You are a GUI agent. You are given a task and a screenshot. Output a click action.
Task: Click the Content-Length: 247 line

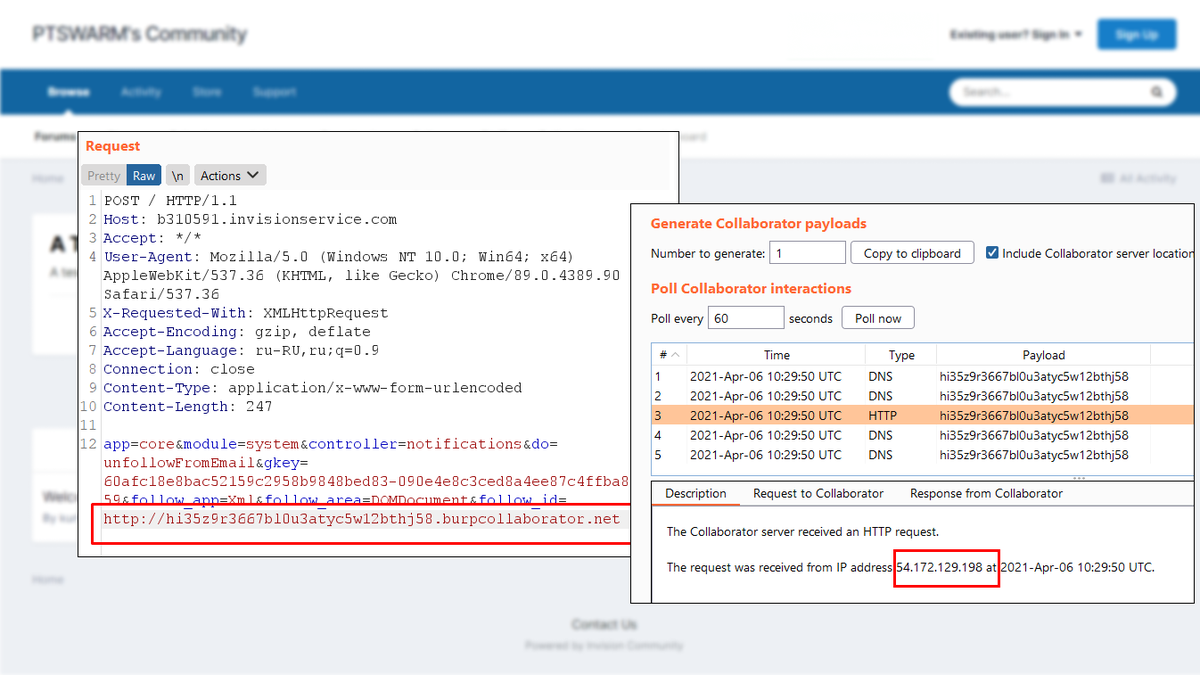(187, 406)
